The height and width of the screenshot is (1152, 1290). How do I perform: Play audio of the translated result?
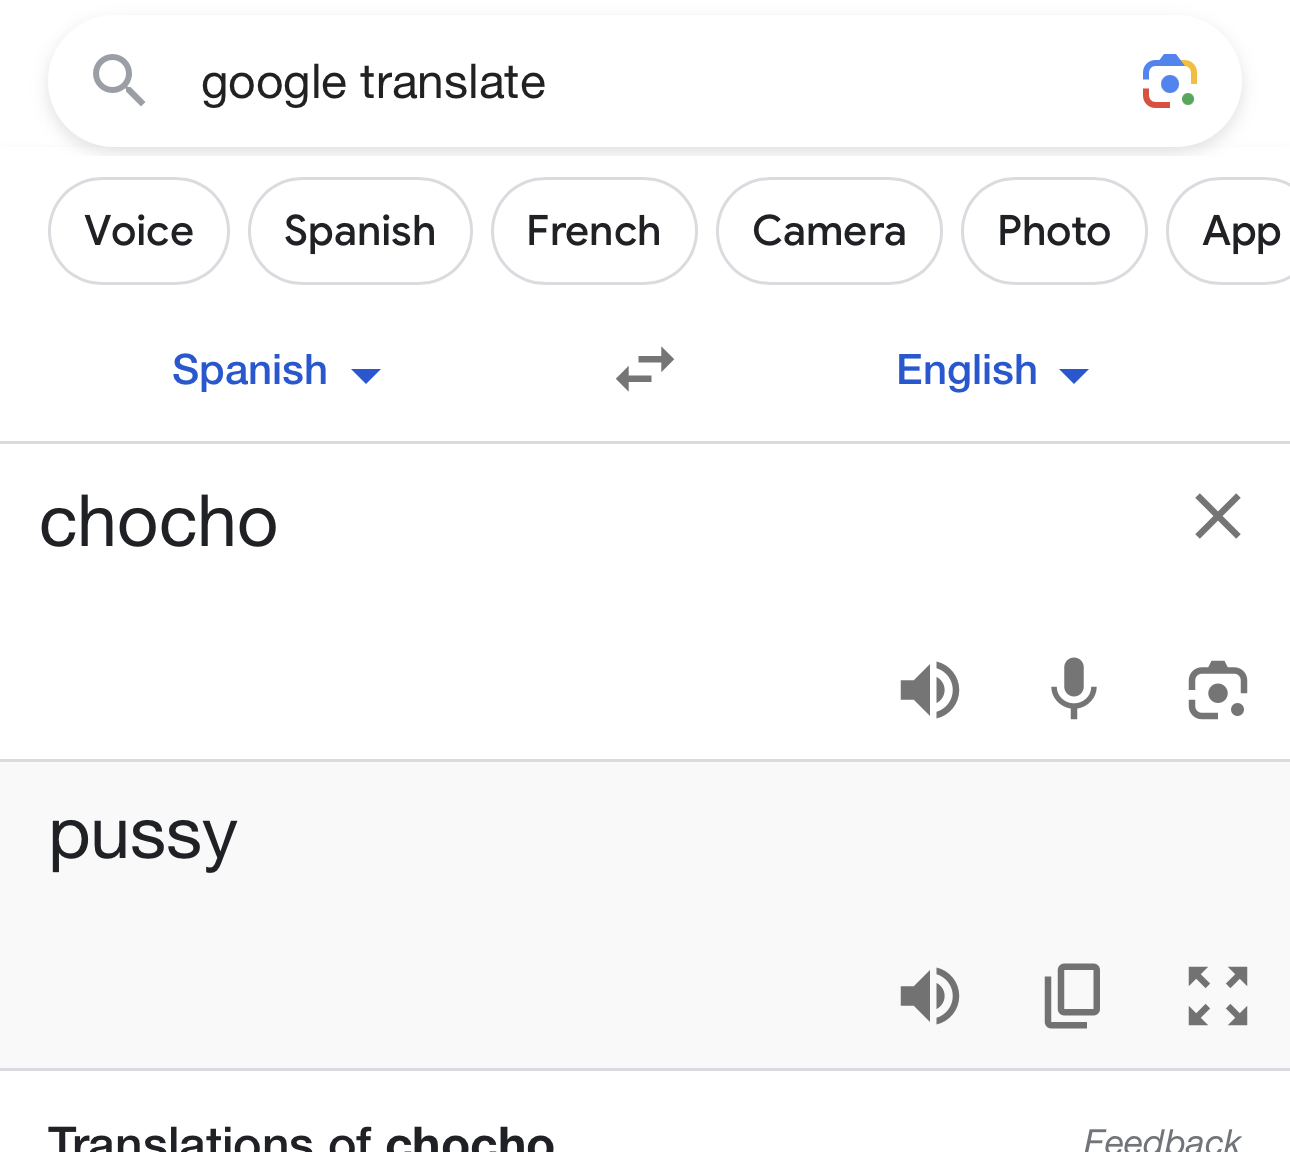point(930,996)
